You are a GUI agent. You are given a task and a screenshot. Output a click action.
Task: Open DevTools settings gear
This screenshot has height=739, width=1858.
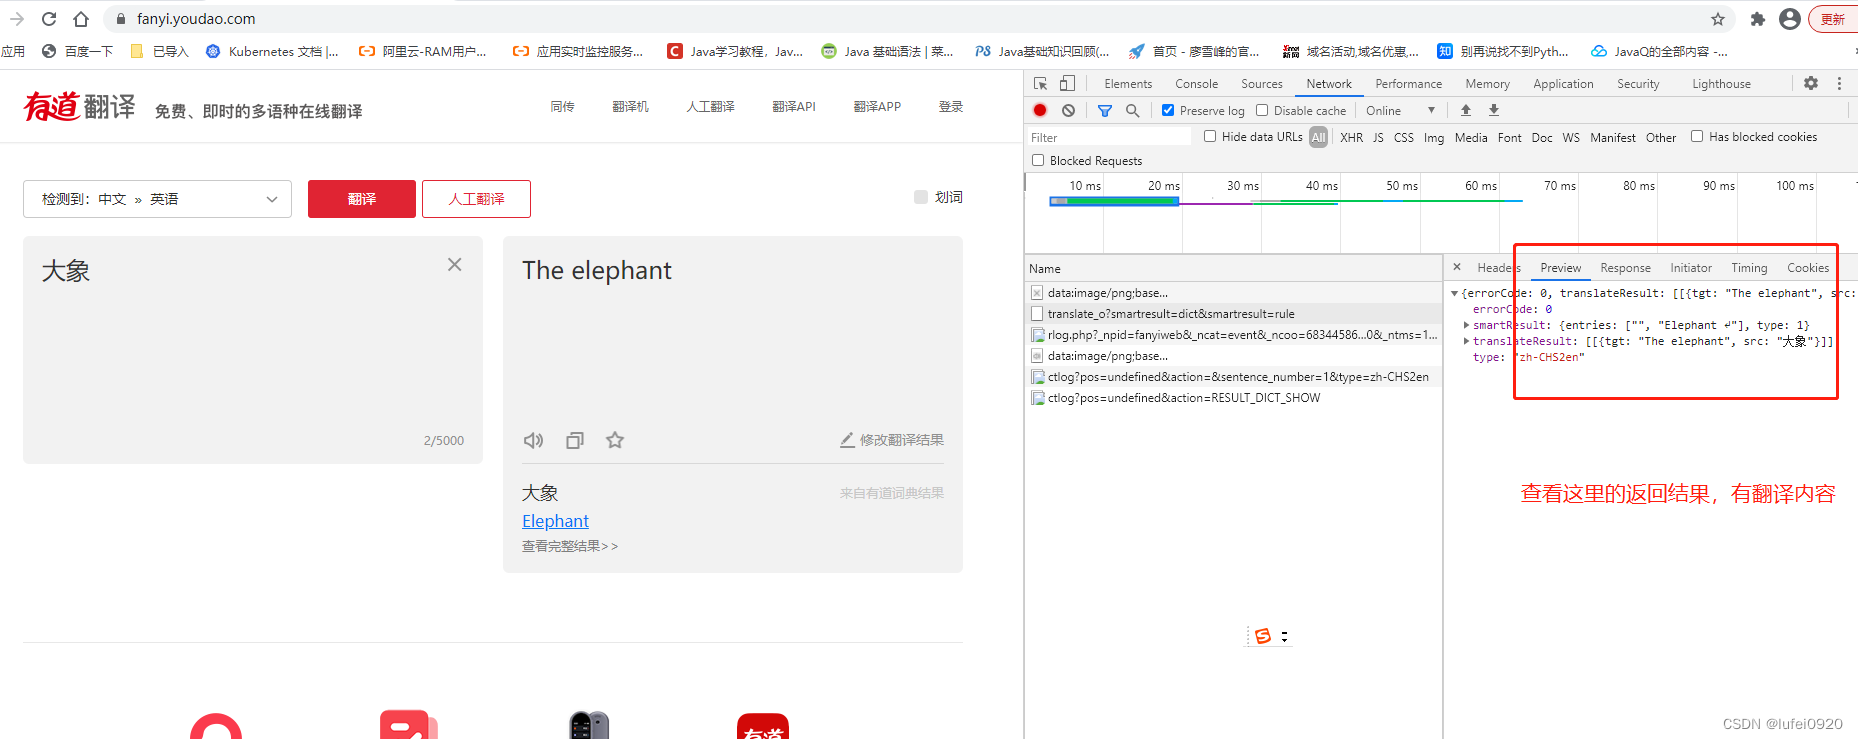tap(1811, 84)
